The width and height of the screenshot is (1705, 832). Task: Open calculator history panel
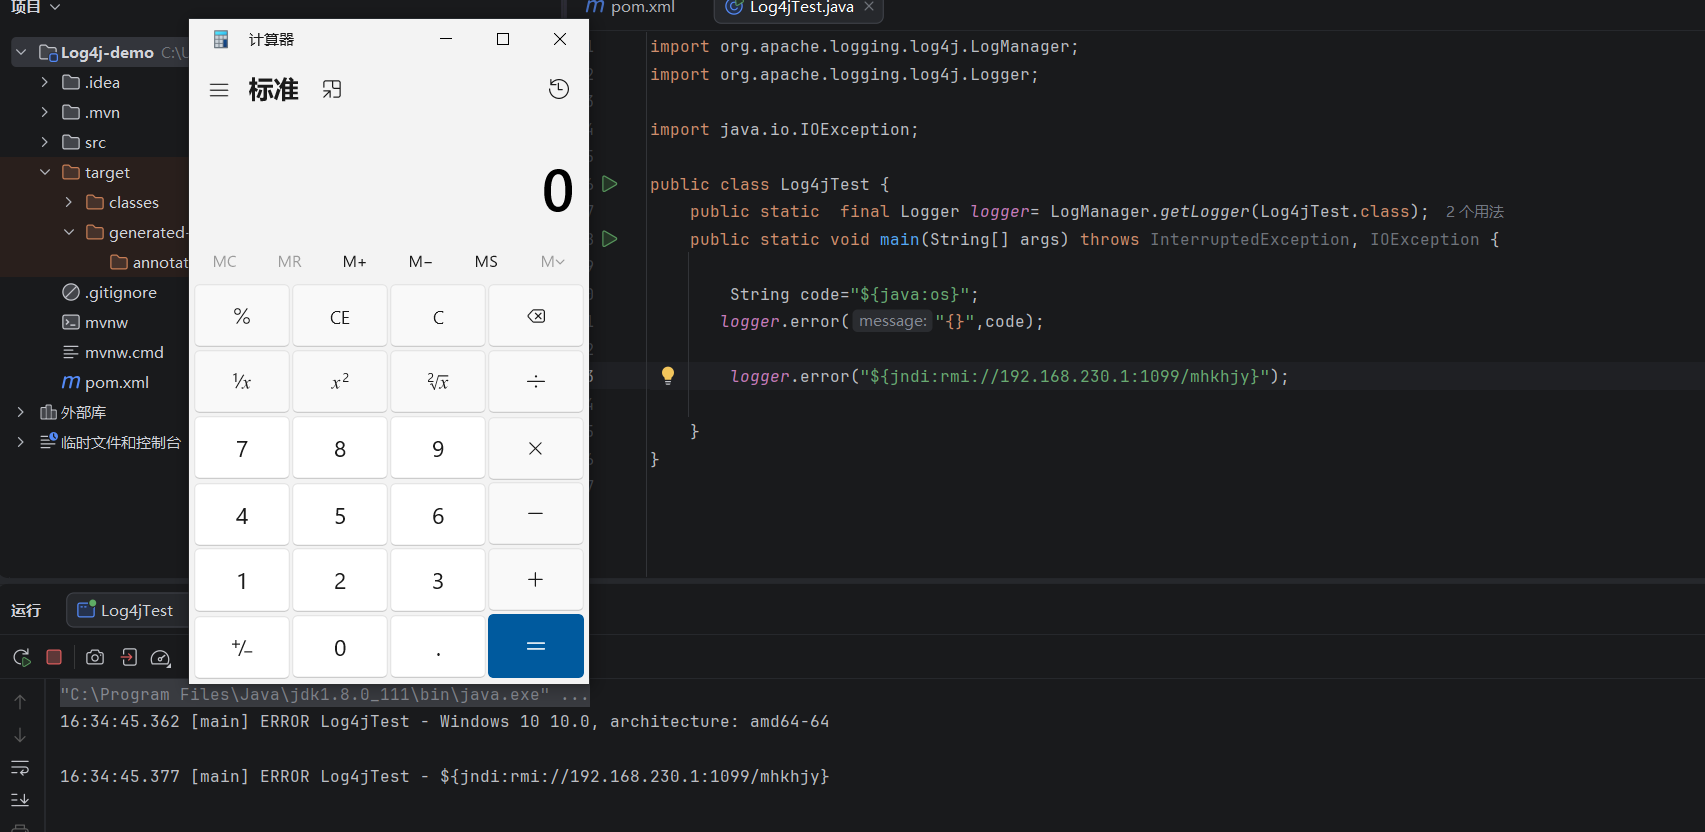pos(559,89)
